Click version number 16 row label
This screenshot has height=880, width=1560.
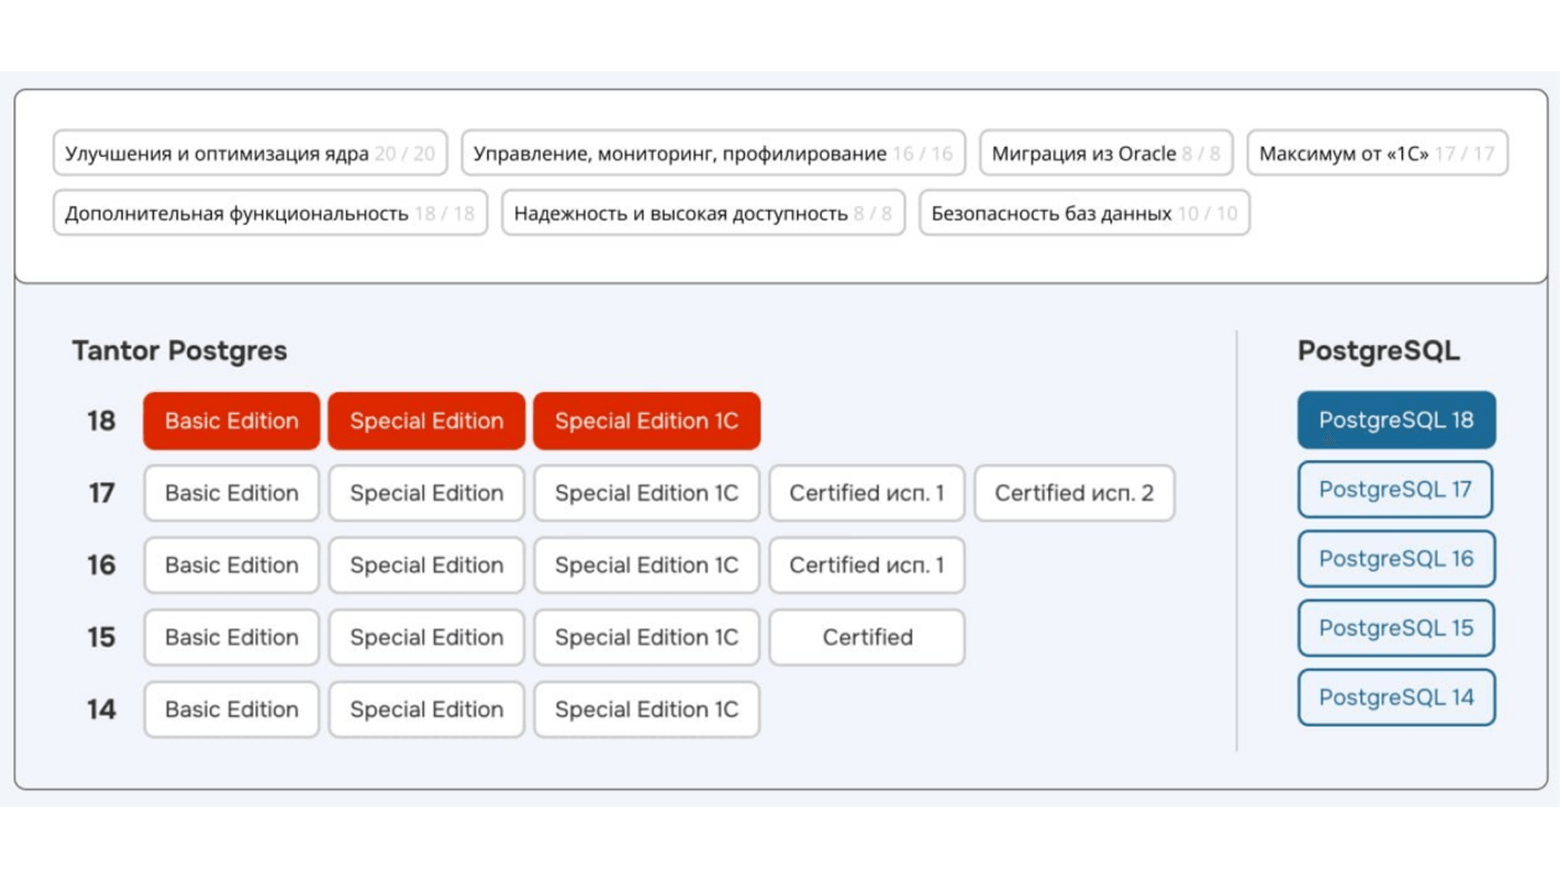click(101, 565)
